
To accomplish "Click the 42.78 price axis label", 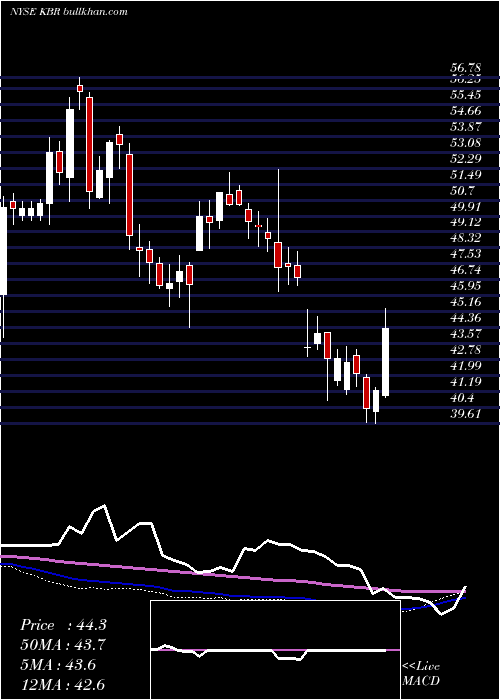I will click(x=465, y=350).
